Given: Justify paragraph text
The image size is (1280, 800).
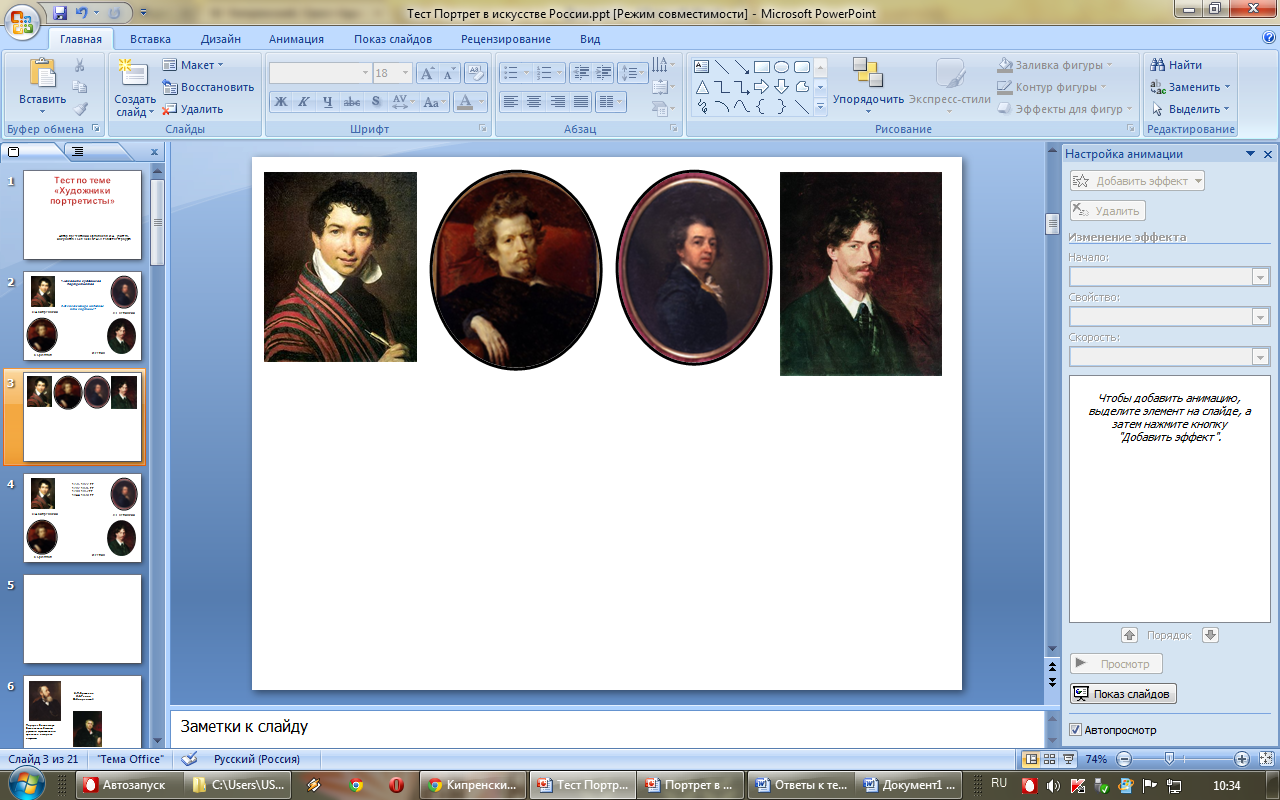Looking at the screenshot, I should click(x=581, y=102).
